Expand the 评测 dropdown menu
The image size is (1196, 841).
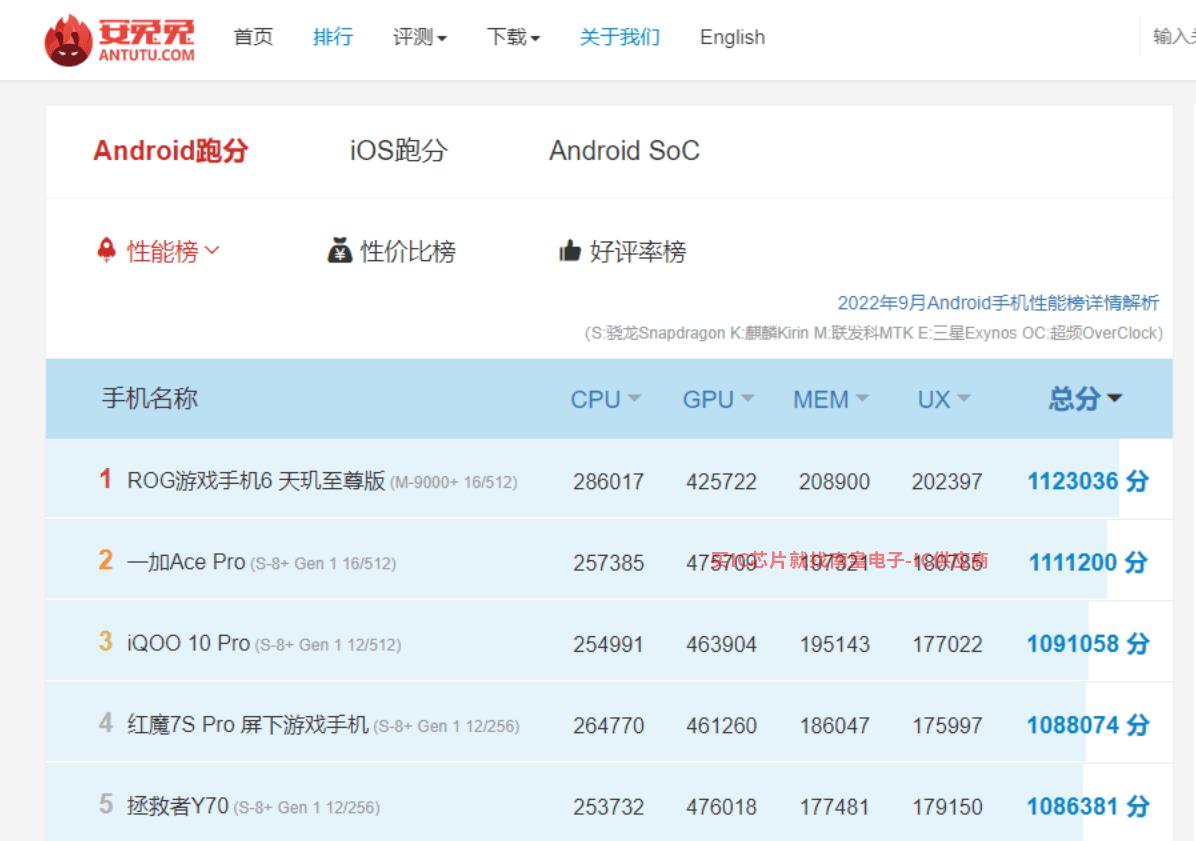point(420,37)
